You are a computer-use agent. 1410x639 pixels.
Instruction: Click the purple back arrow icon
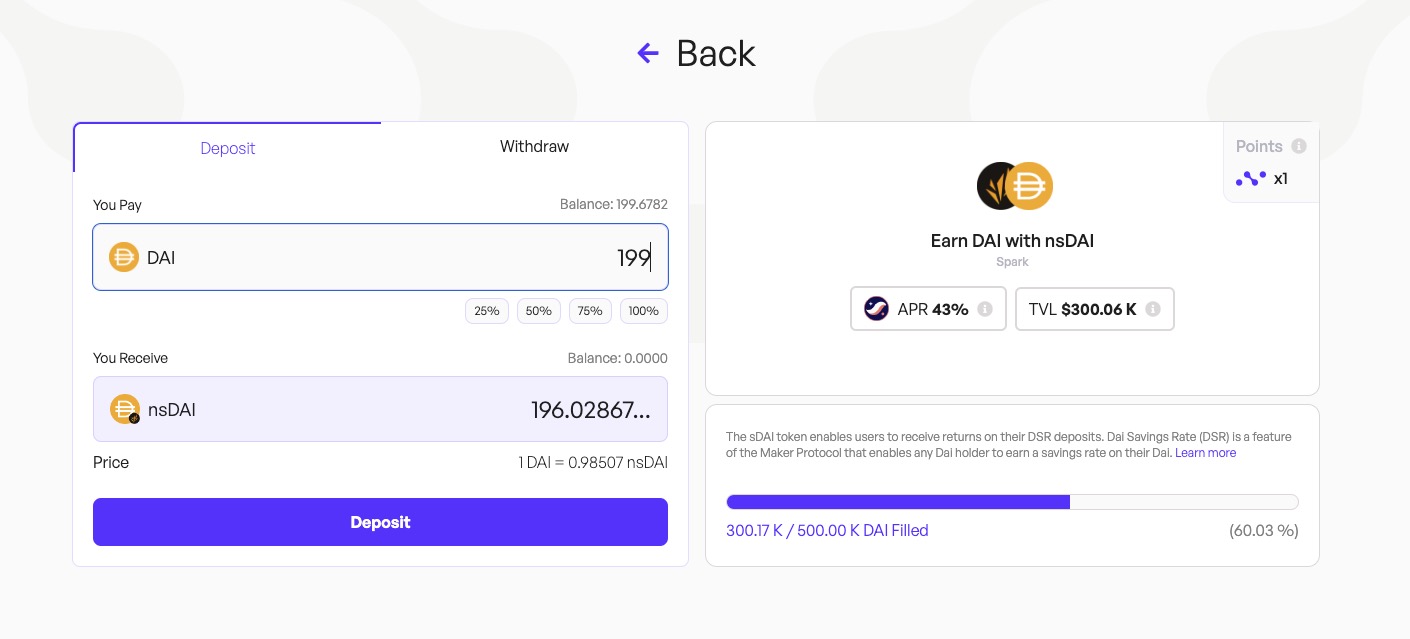pyautogui.click(x=648, y=53)
